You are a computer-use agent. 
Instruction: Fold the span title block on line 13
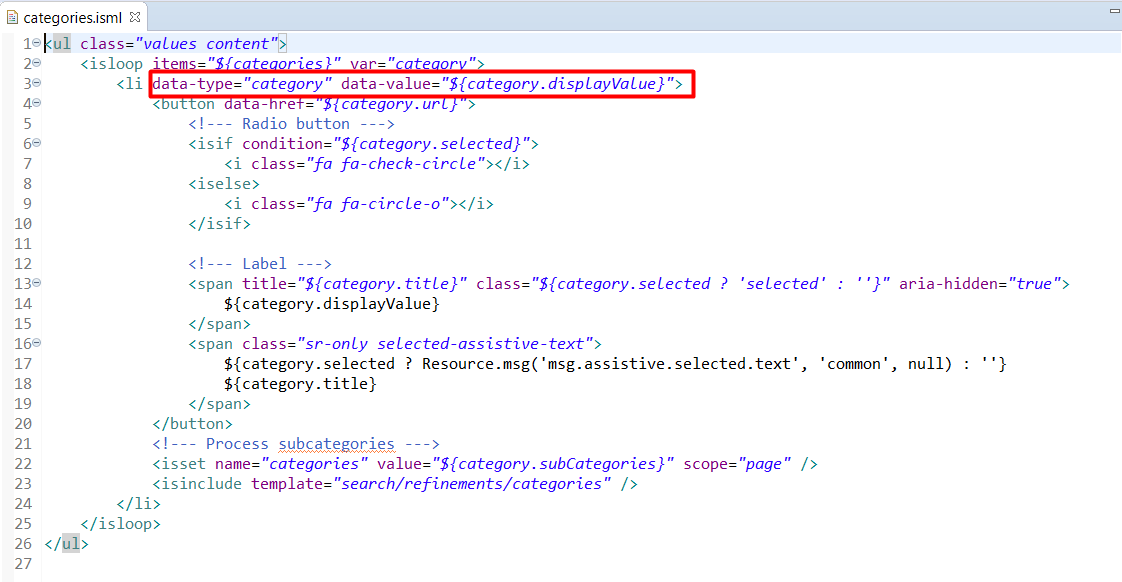36,283
